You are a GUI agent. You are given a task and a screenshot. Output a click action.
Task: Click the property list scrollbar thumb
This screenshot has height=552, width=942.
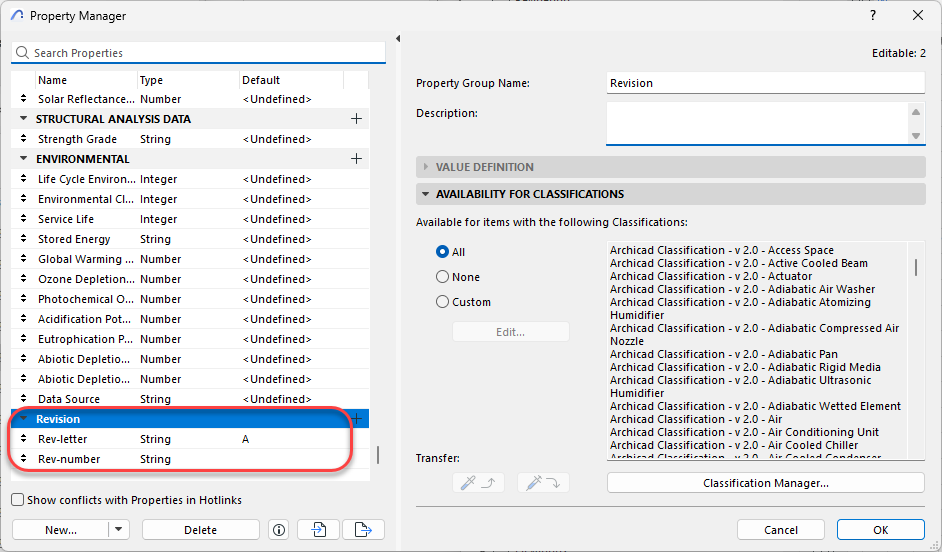377,455
